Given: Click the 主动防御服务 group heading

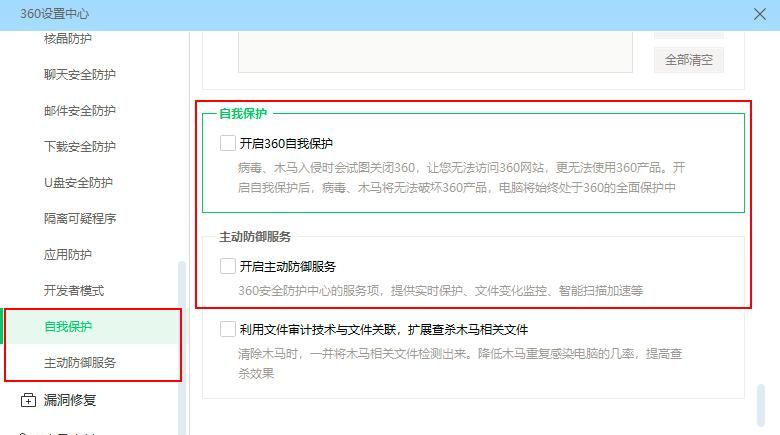Looking at the screenshot, I should [x=255, y=237].
